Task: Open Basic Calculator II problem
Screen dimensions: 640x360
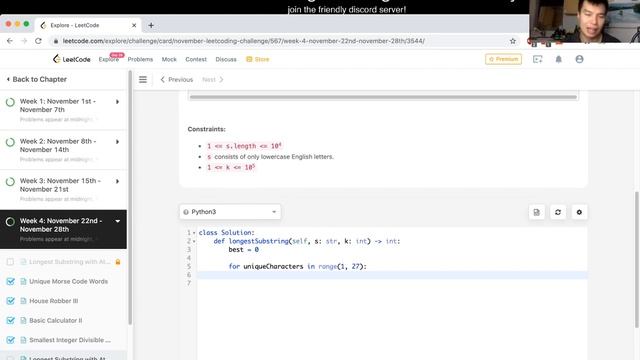Action: click(56, 320)
